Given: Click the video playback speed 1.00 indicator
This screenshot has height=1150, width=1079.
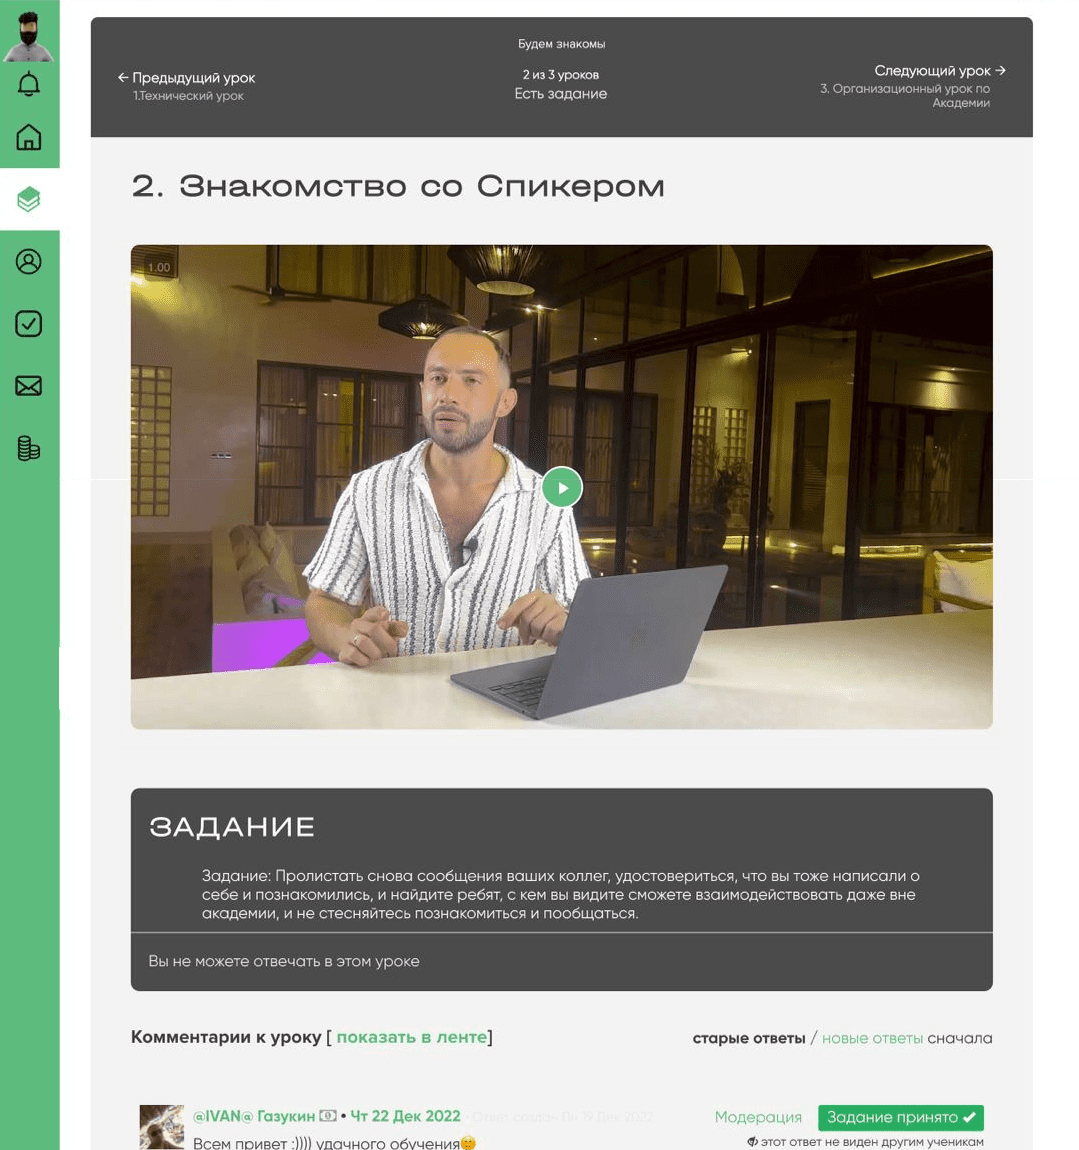Looking at the screenshot, I should (x=158, y=268).
